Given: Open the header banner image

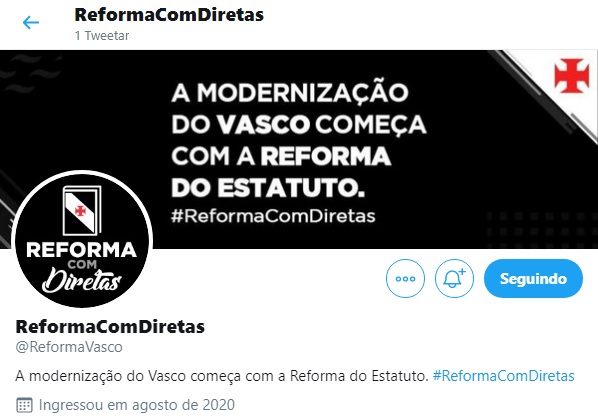Looking at the screenshot, I should coord(299,149).
